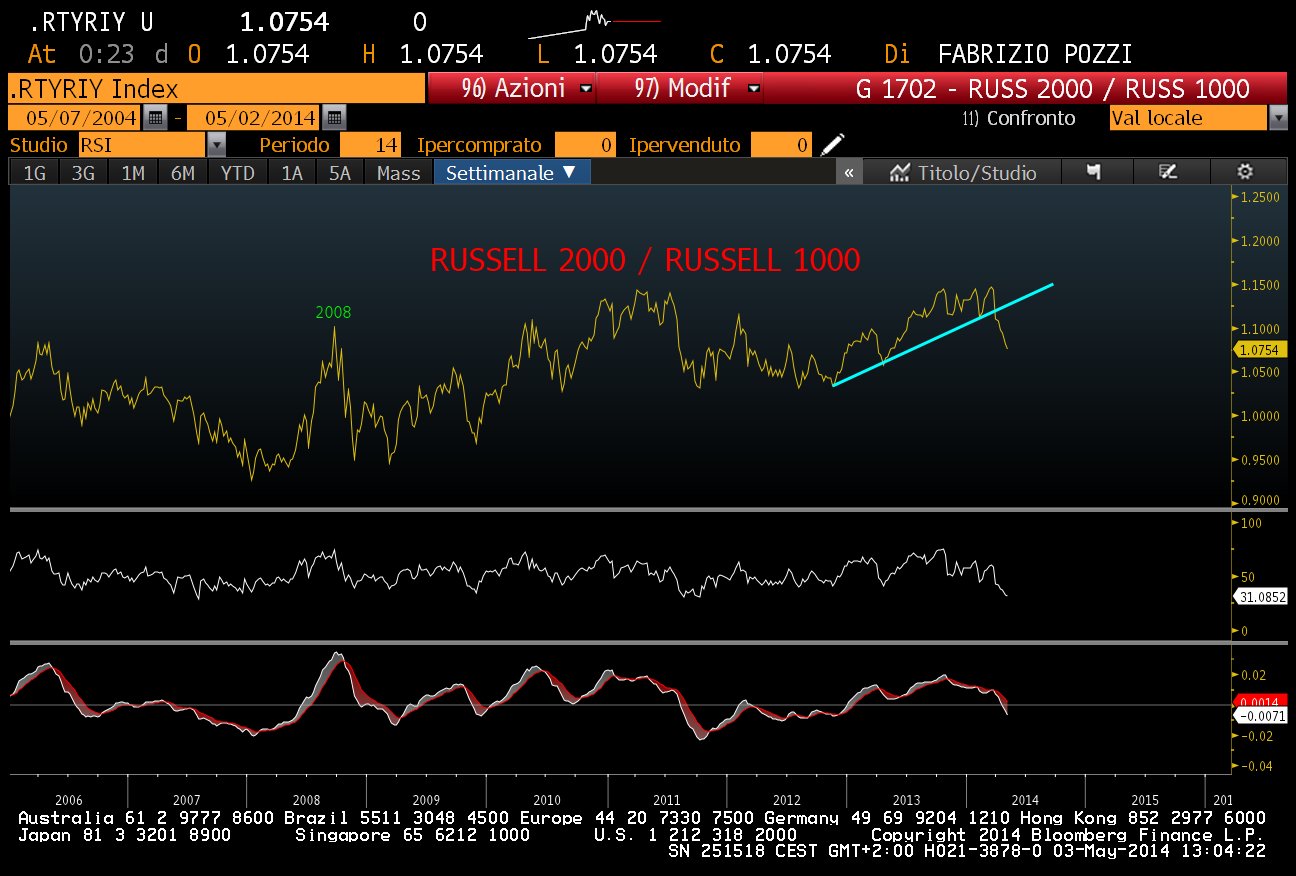Viewport: 1296px width, 876px height.
Task: Click the .RTYRIY Index security field
Action: pos(216,88)
